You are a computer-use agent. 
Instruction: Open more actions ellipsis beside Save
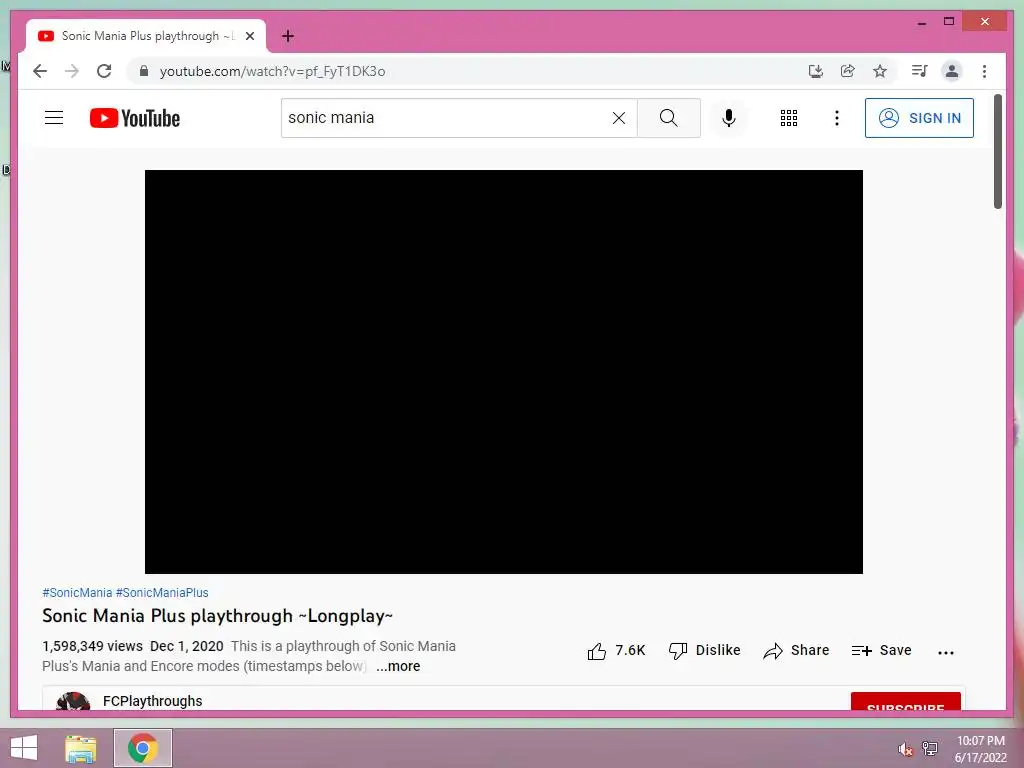tap(946, 652)
